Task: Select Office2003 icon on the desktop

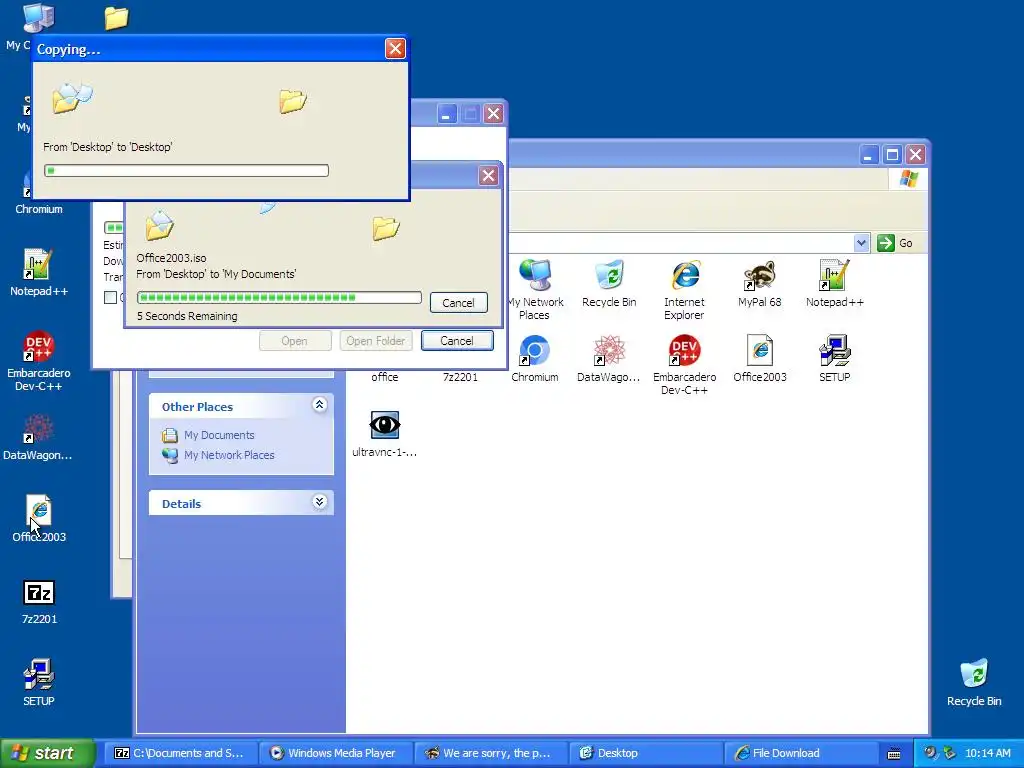Action: pos(39,519)
